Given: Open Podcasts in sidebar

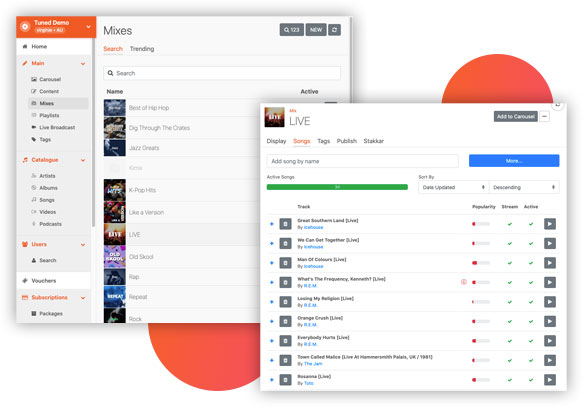Looking at the screenshot, I should pos(50,224).
